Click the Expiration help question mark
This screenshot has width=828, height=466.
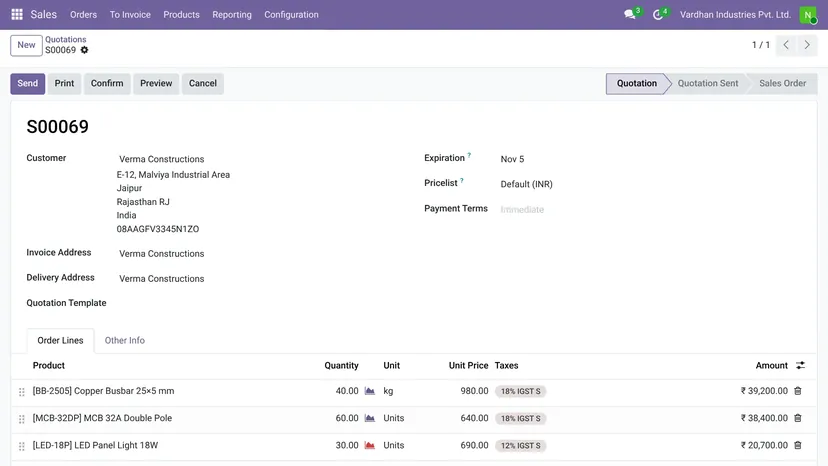[x=469, y=155]
